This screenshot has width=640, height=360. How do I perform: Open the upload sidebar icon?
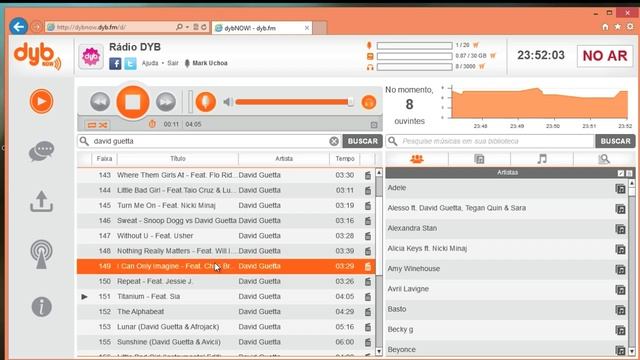click(41, 201)
